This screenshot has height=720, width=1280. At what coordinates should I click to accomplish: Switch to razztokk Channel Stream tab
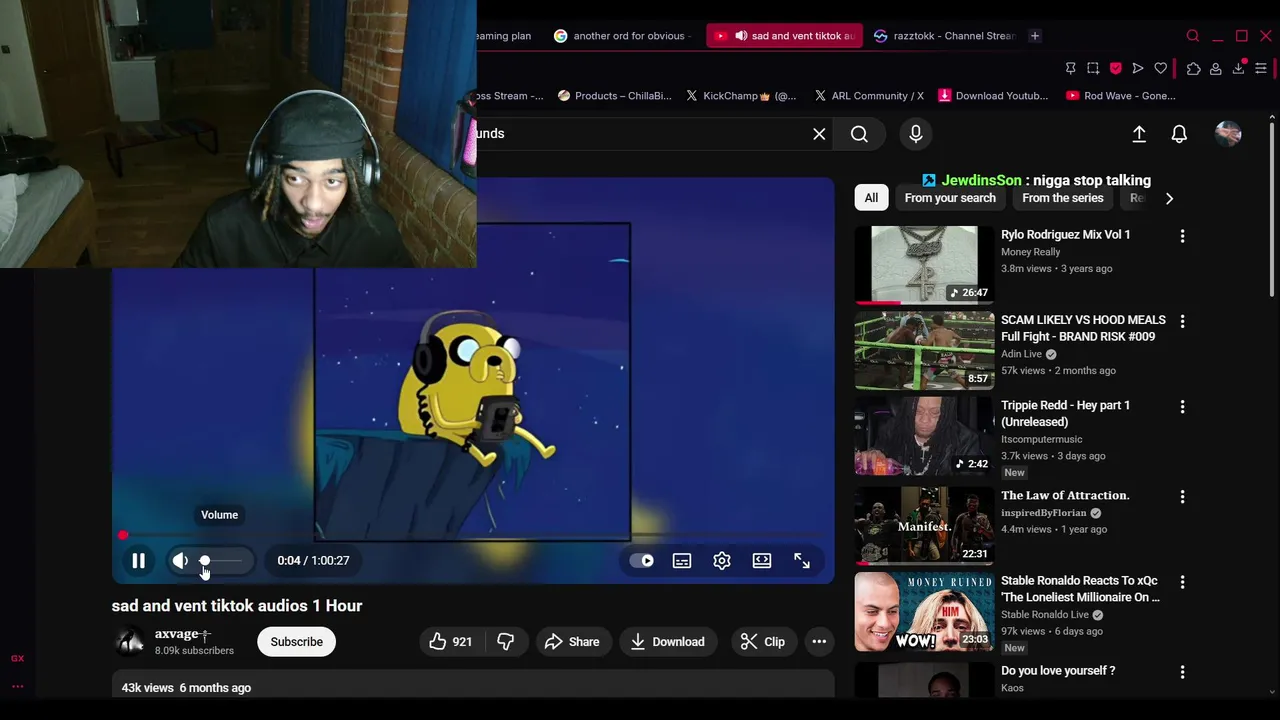[944, 36]
